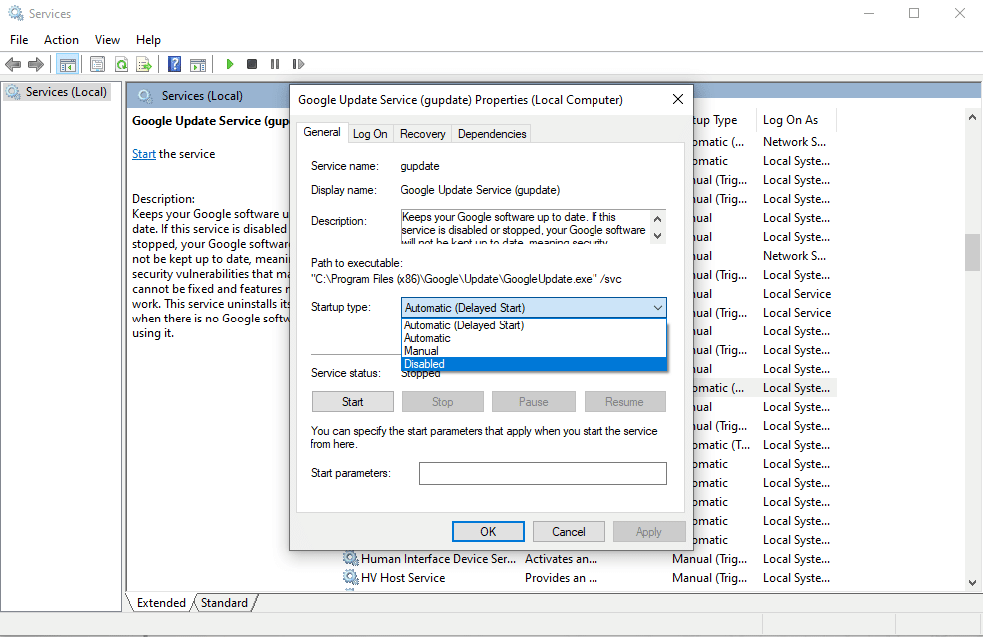This screenshot has height=637, width=983.
Task: Click the services list scroll up arrow
Action: 972,117
